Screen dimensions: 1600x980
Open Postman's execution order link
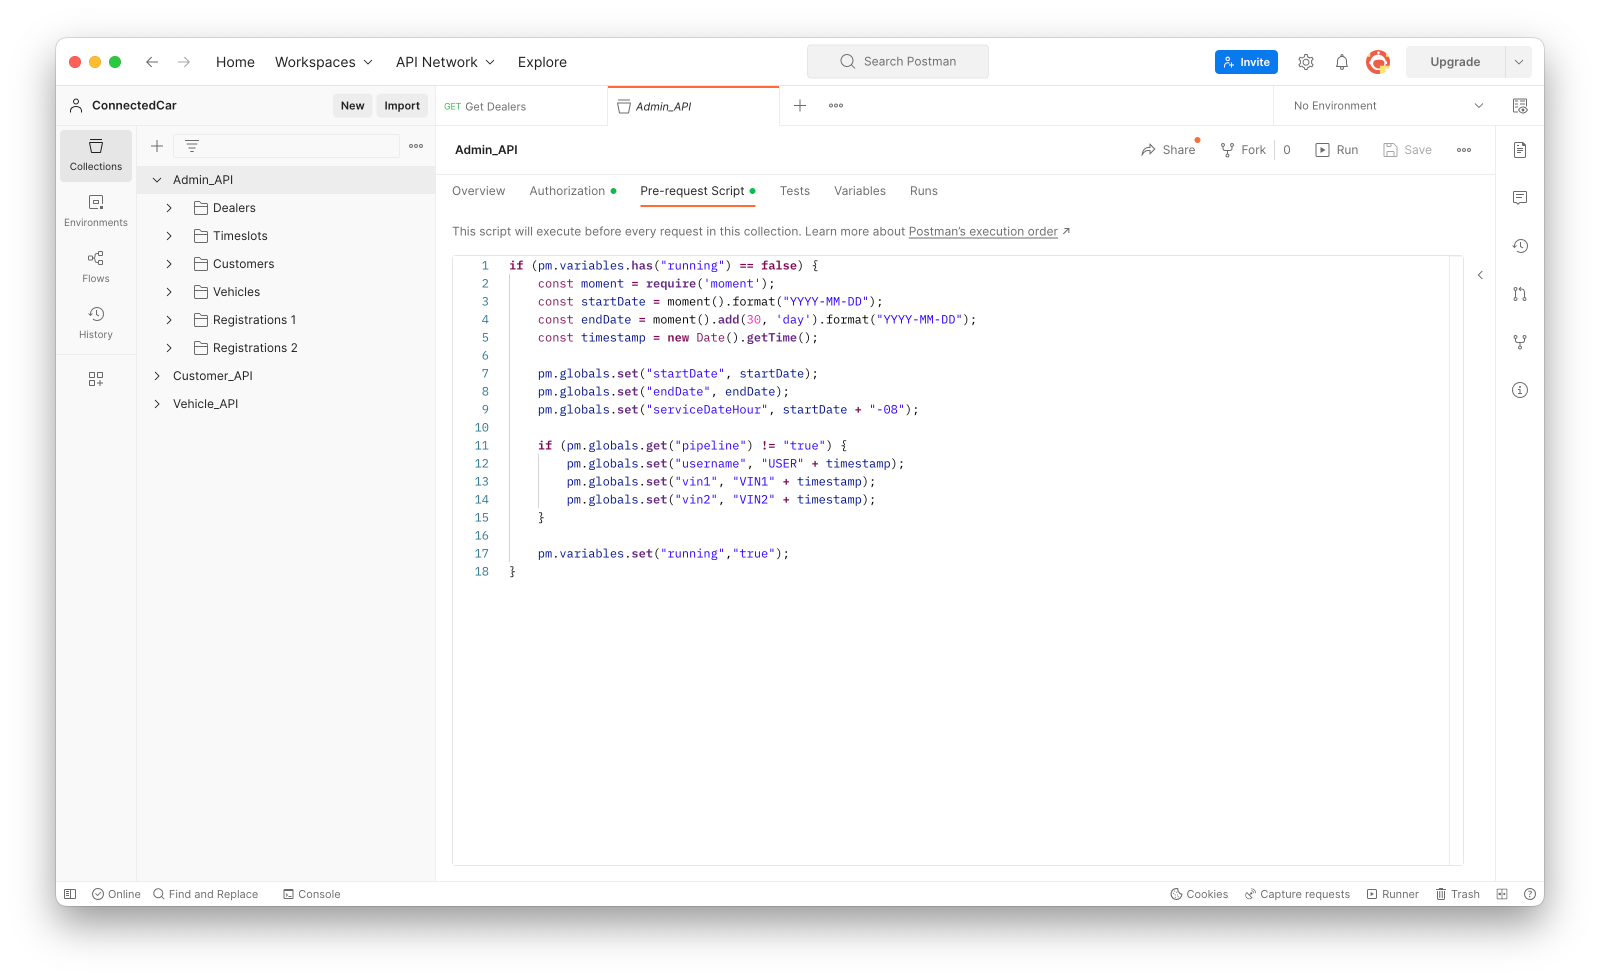pos(983,232)
